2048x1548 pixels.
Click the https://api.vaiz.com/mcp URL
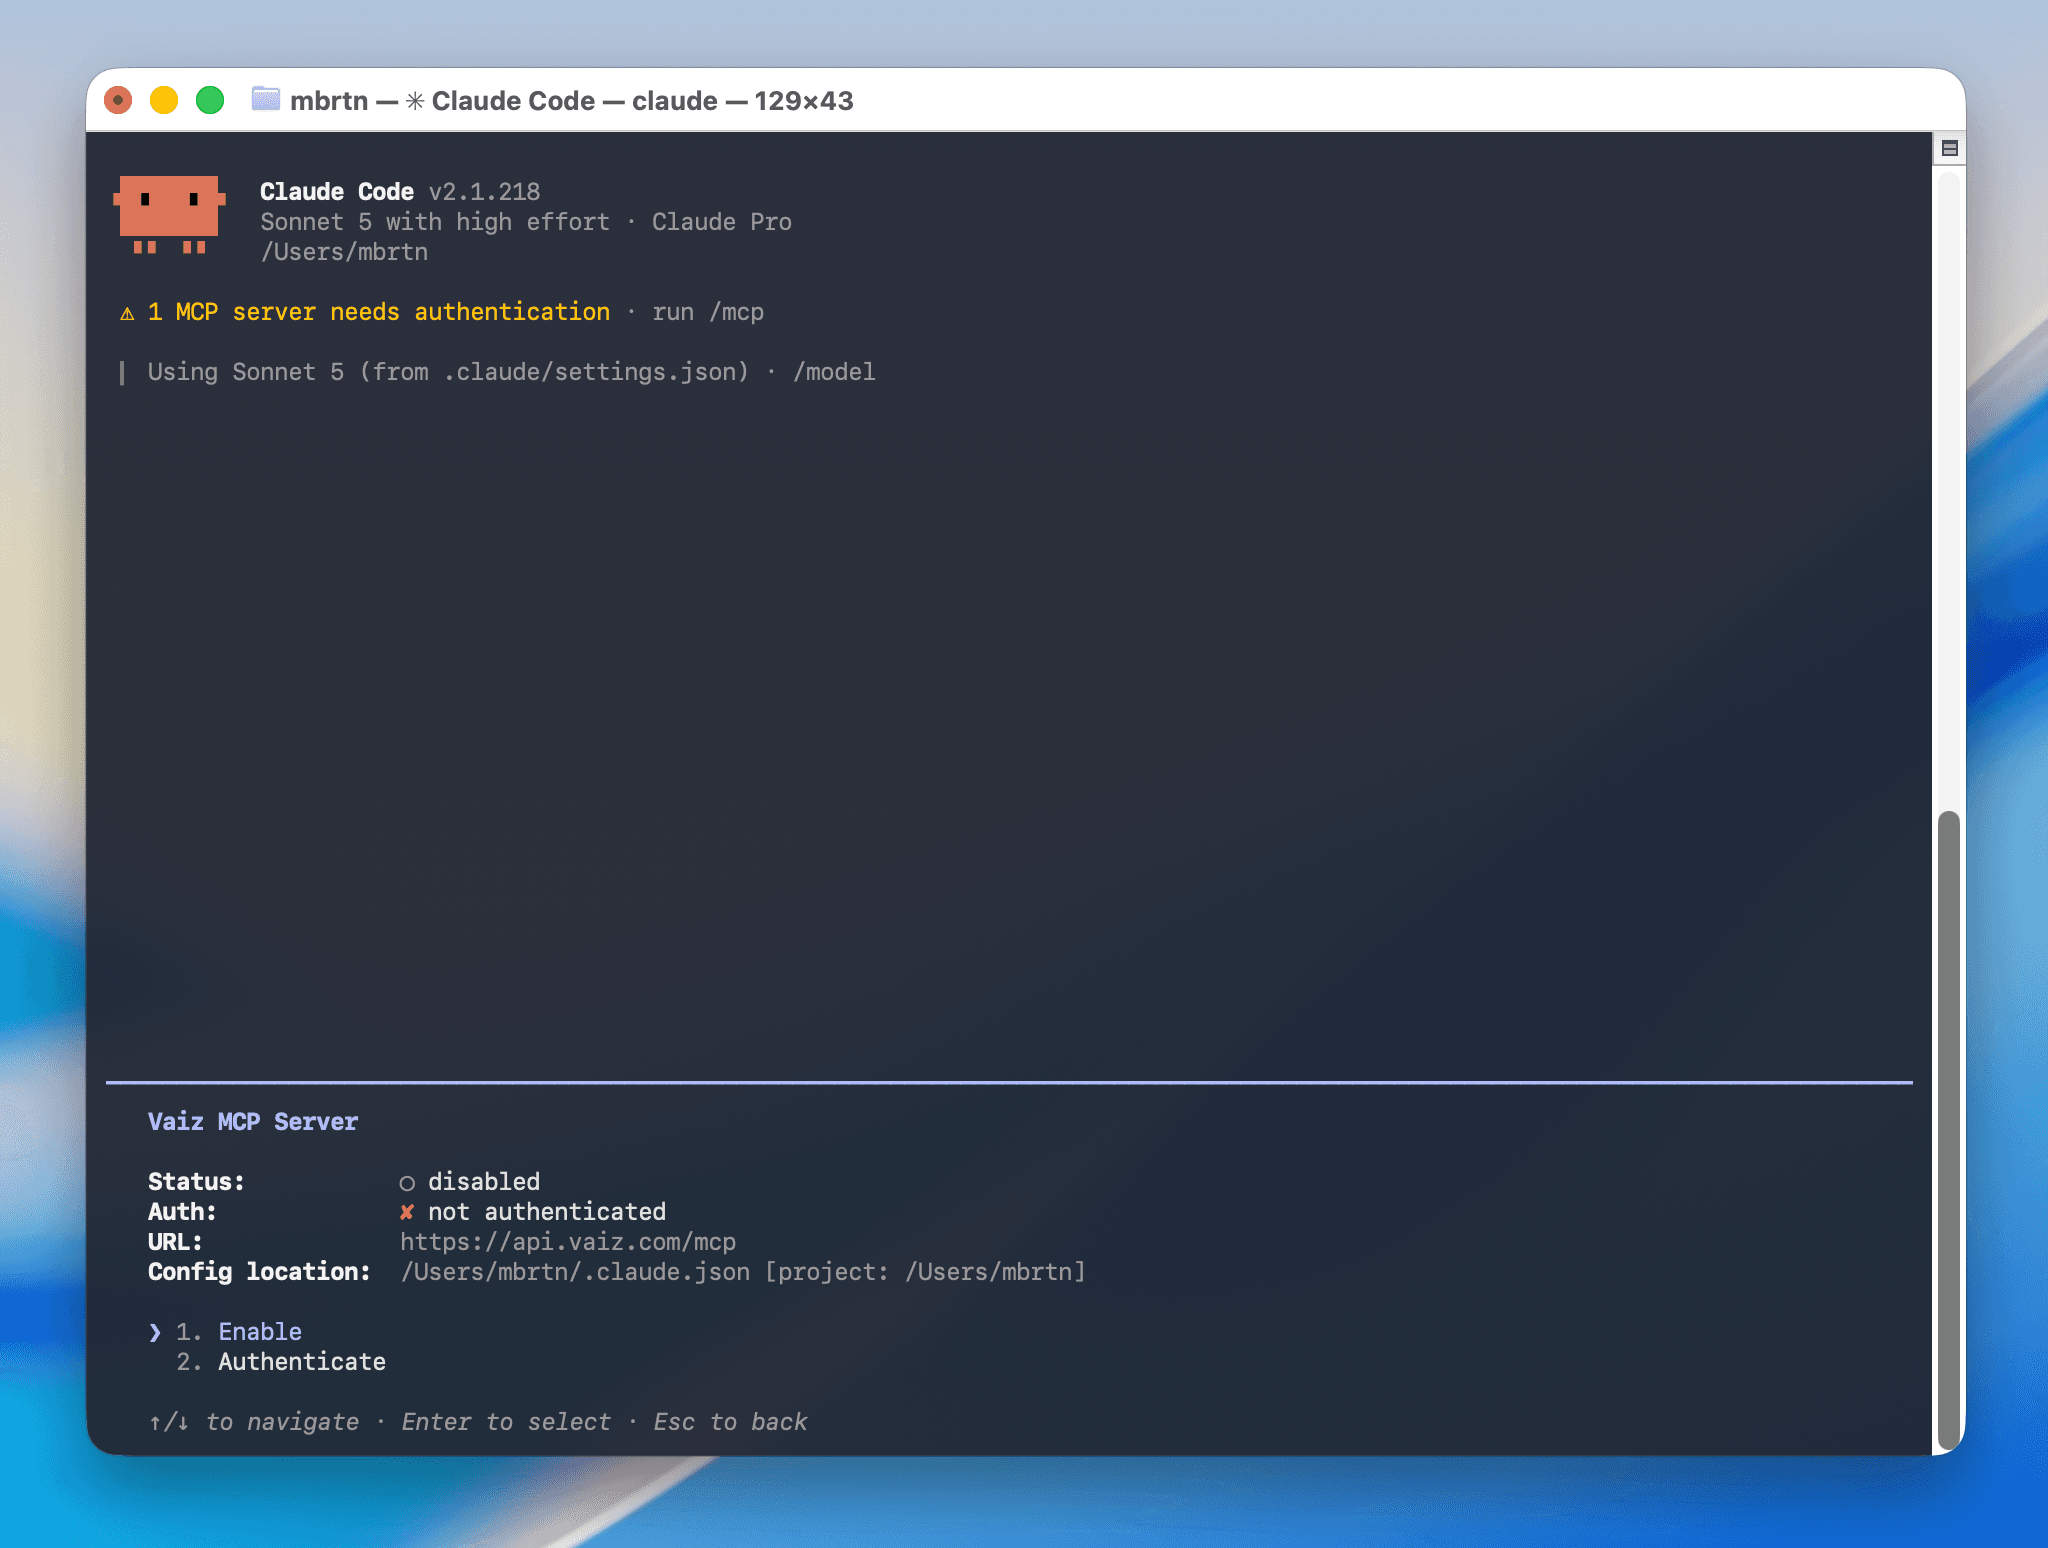[x=568, y=1242]
